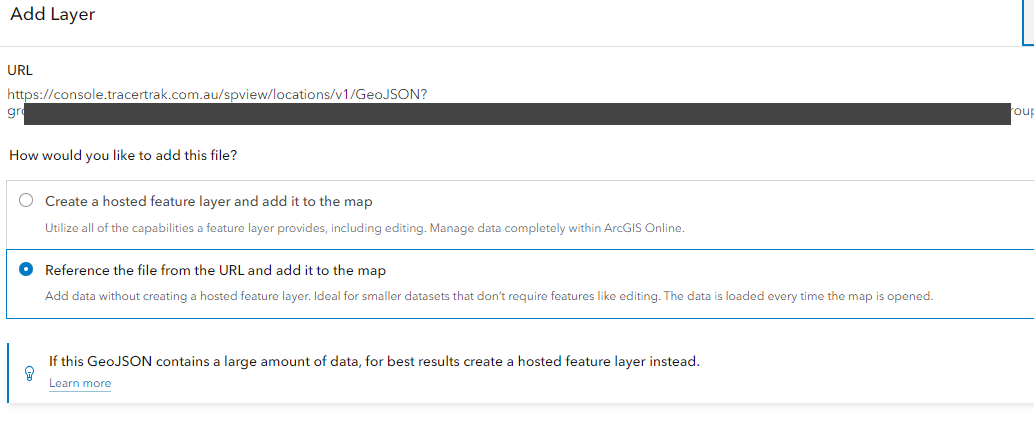Open the Learn more link
1034x424 pixels.
click(x=80, y=384)
